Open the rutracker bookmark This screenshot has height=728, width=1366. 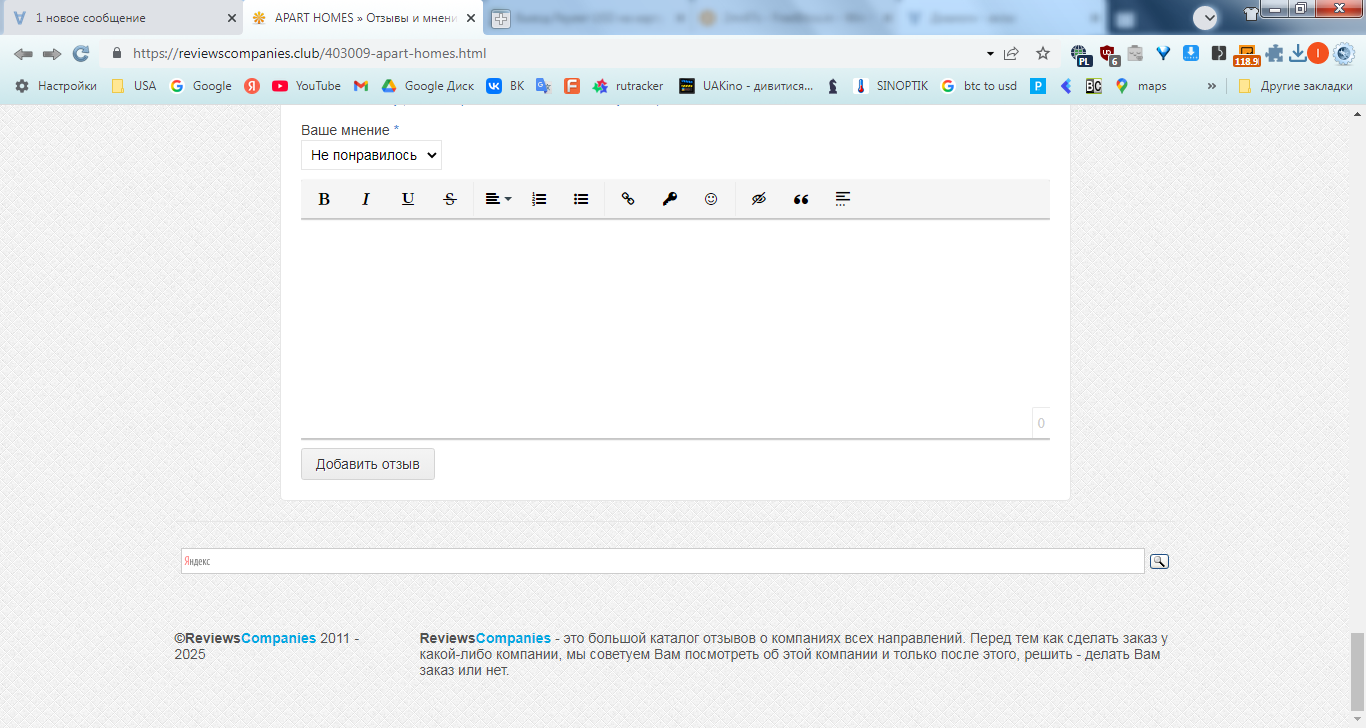628,86
